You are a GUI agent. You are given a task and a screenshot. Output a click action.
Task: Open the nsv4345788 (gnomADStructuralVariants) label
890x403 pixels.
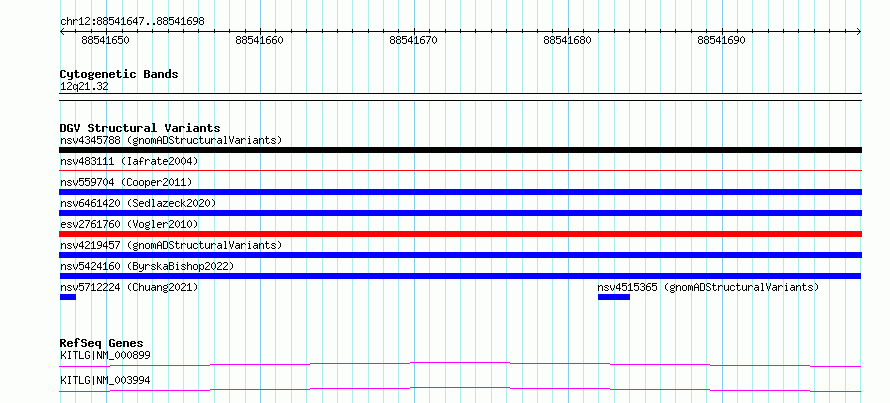click(x=171, y=140)
